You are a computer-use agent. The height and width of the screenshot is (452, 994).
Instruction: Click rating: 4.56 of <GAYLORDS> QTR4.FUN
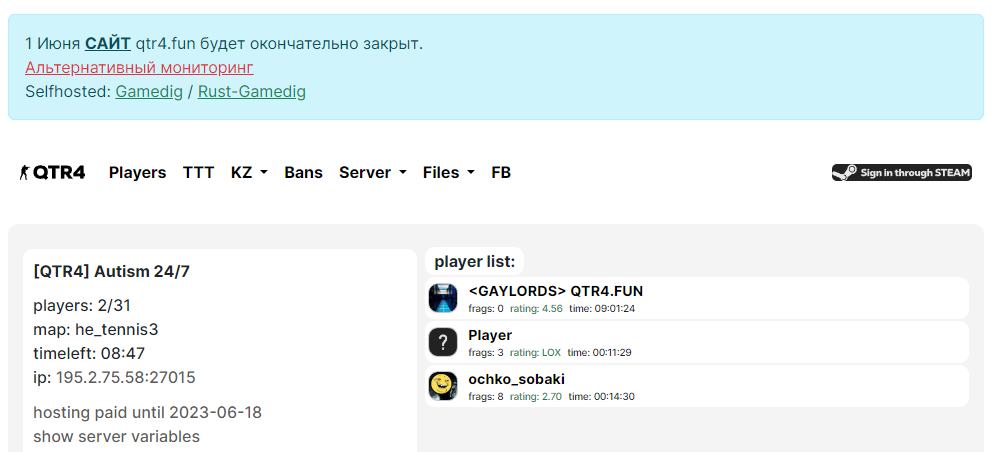click(536, 309)
